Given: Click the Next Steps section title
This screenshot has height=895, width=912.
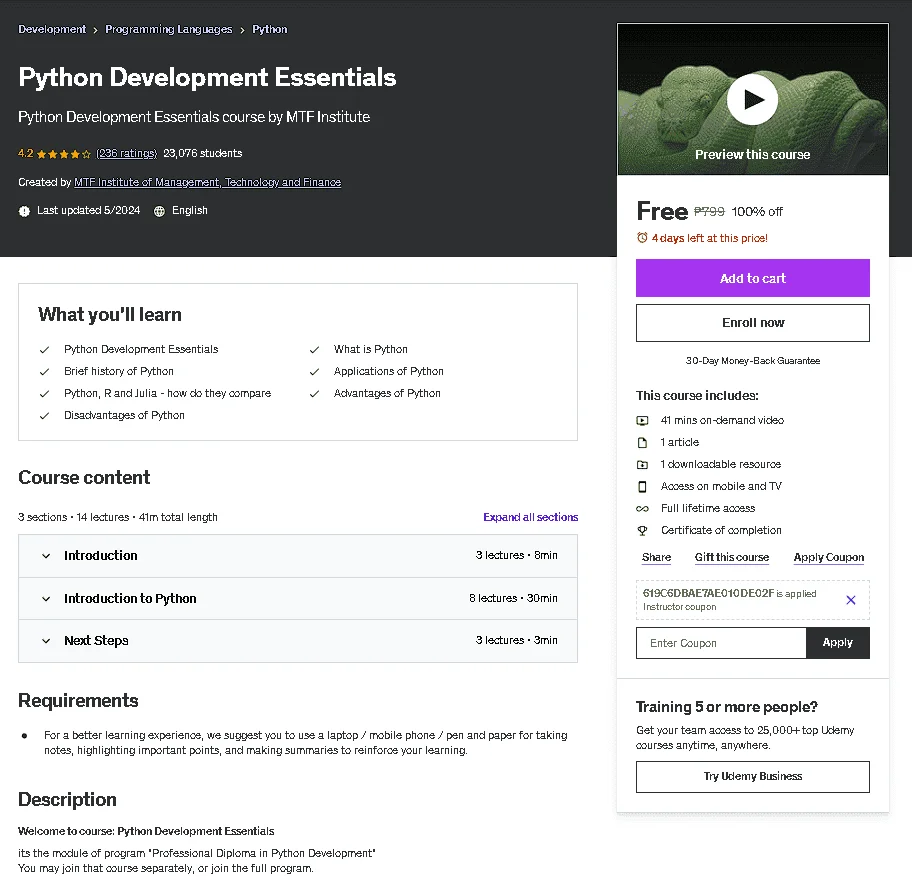Looking at the screenshot, I should tap(97, 640).
